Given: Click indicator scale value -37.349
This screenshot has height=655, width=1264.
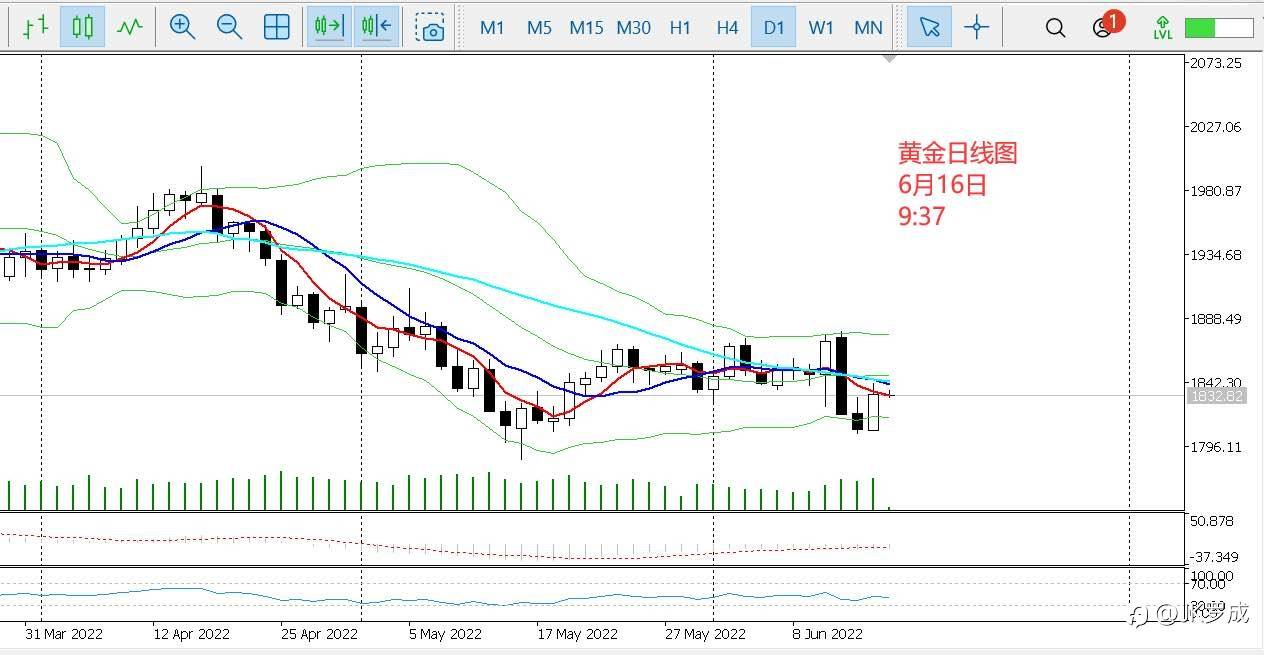Looking at the screenshot, I should click(x=1214, y=557).
